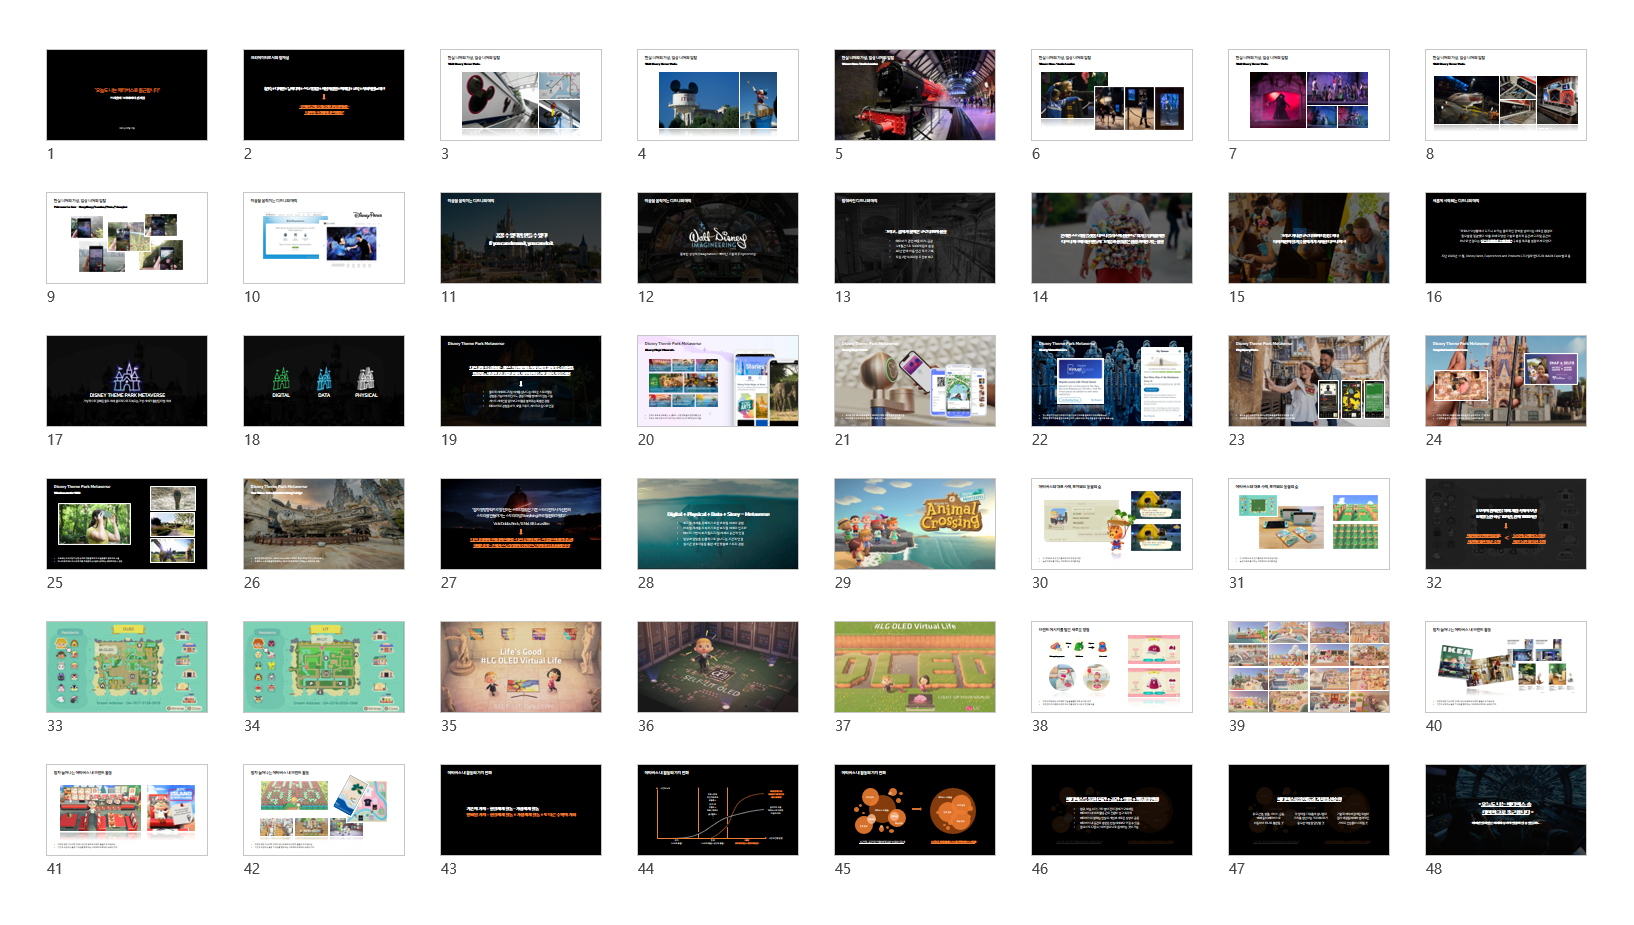
Task: Select slide 39 island screenshots grid thumbnail
Action: click(x=1309, y=667)
